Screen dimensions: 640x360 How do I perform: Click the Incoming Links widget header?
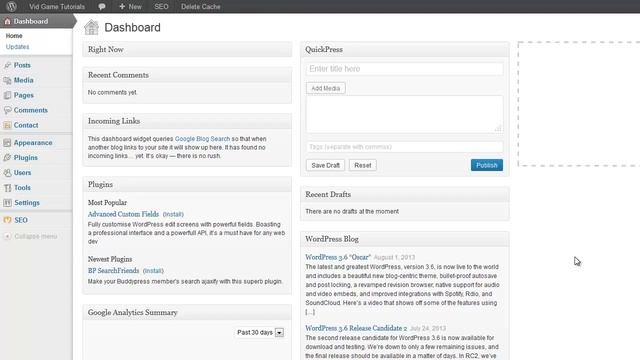tap(187, 121)
